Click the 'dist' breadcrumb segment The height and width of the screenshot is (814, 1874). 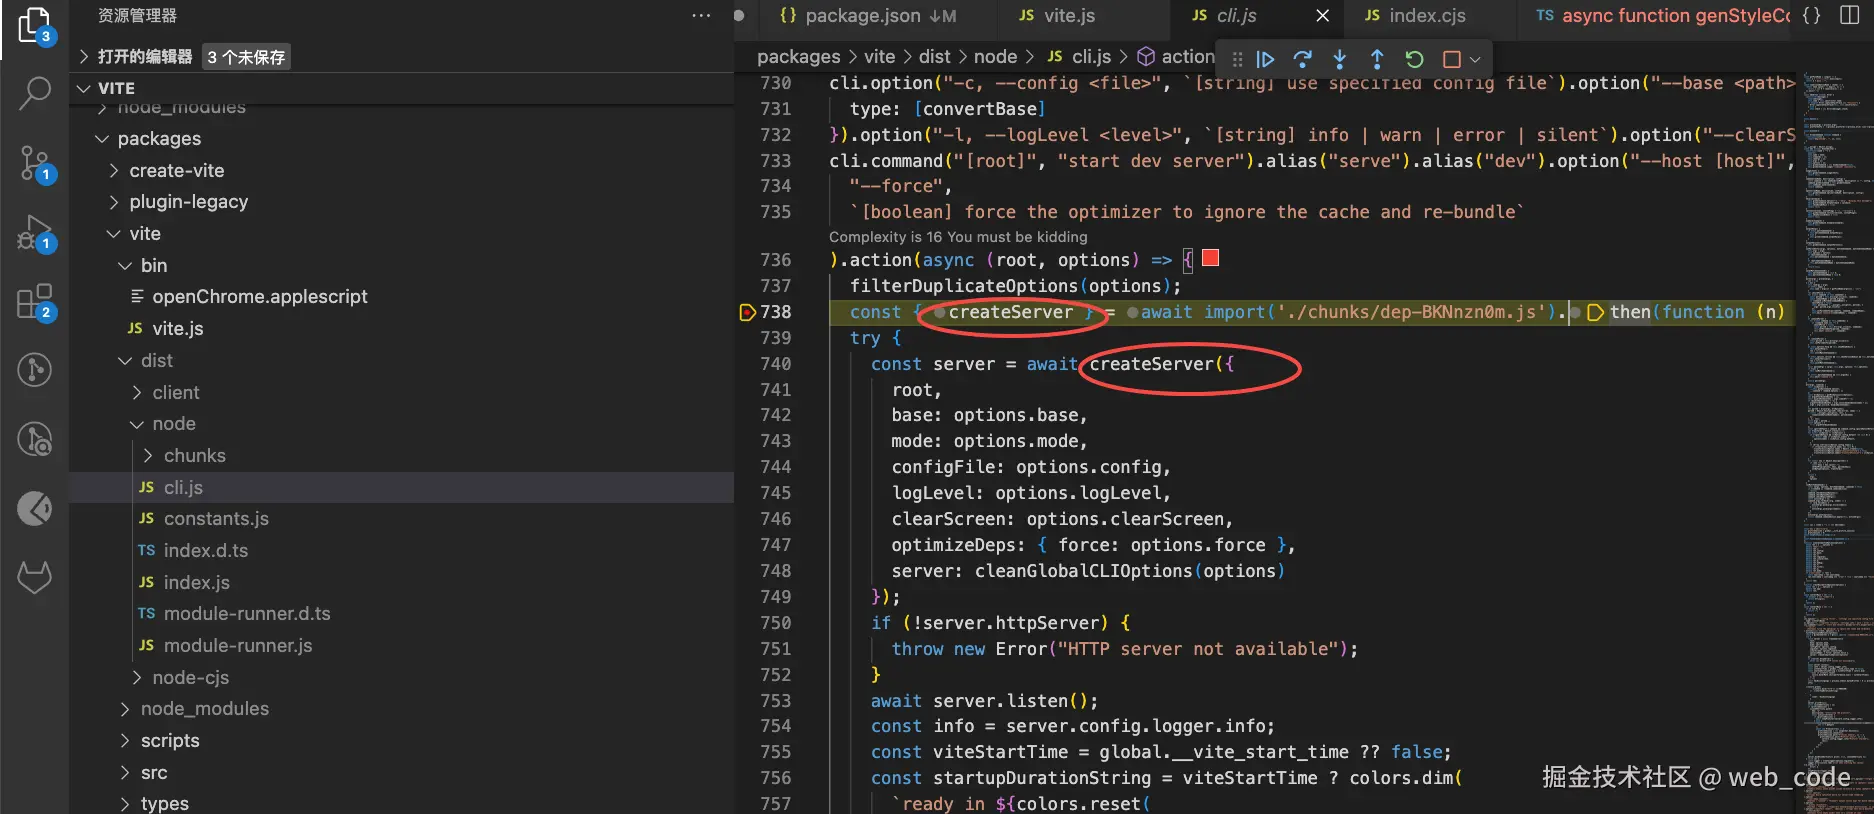click(x=934, y=57)
